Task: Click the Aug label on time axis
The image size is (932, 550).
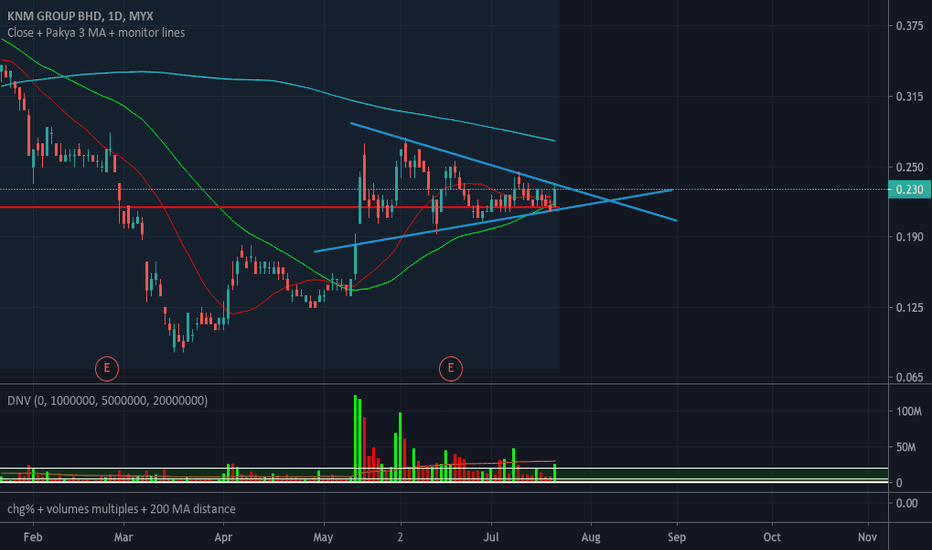Action: (x=591, y=537)
